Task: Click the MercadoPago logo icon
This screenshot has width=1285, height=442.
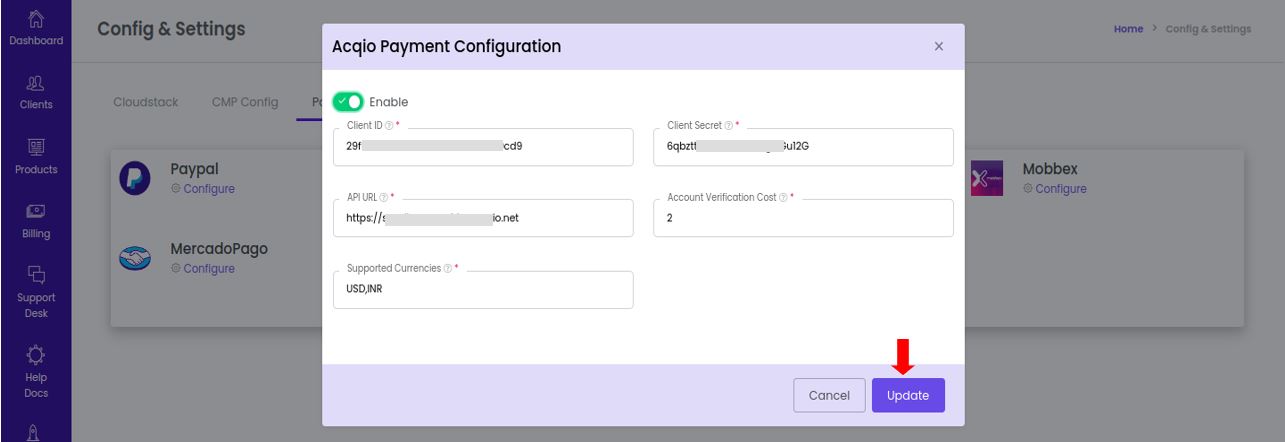Action: (135, 258)
